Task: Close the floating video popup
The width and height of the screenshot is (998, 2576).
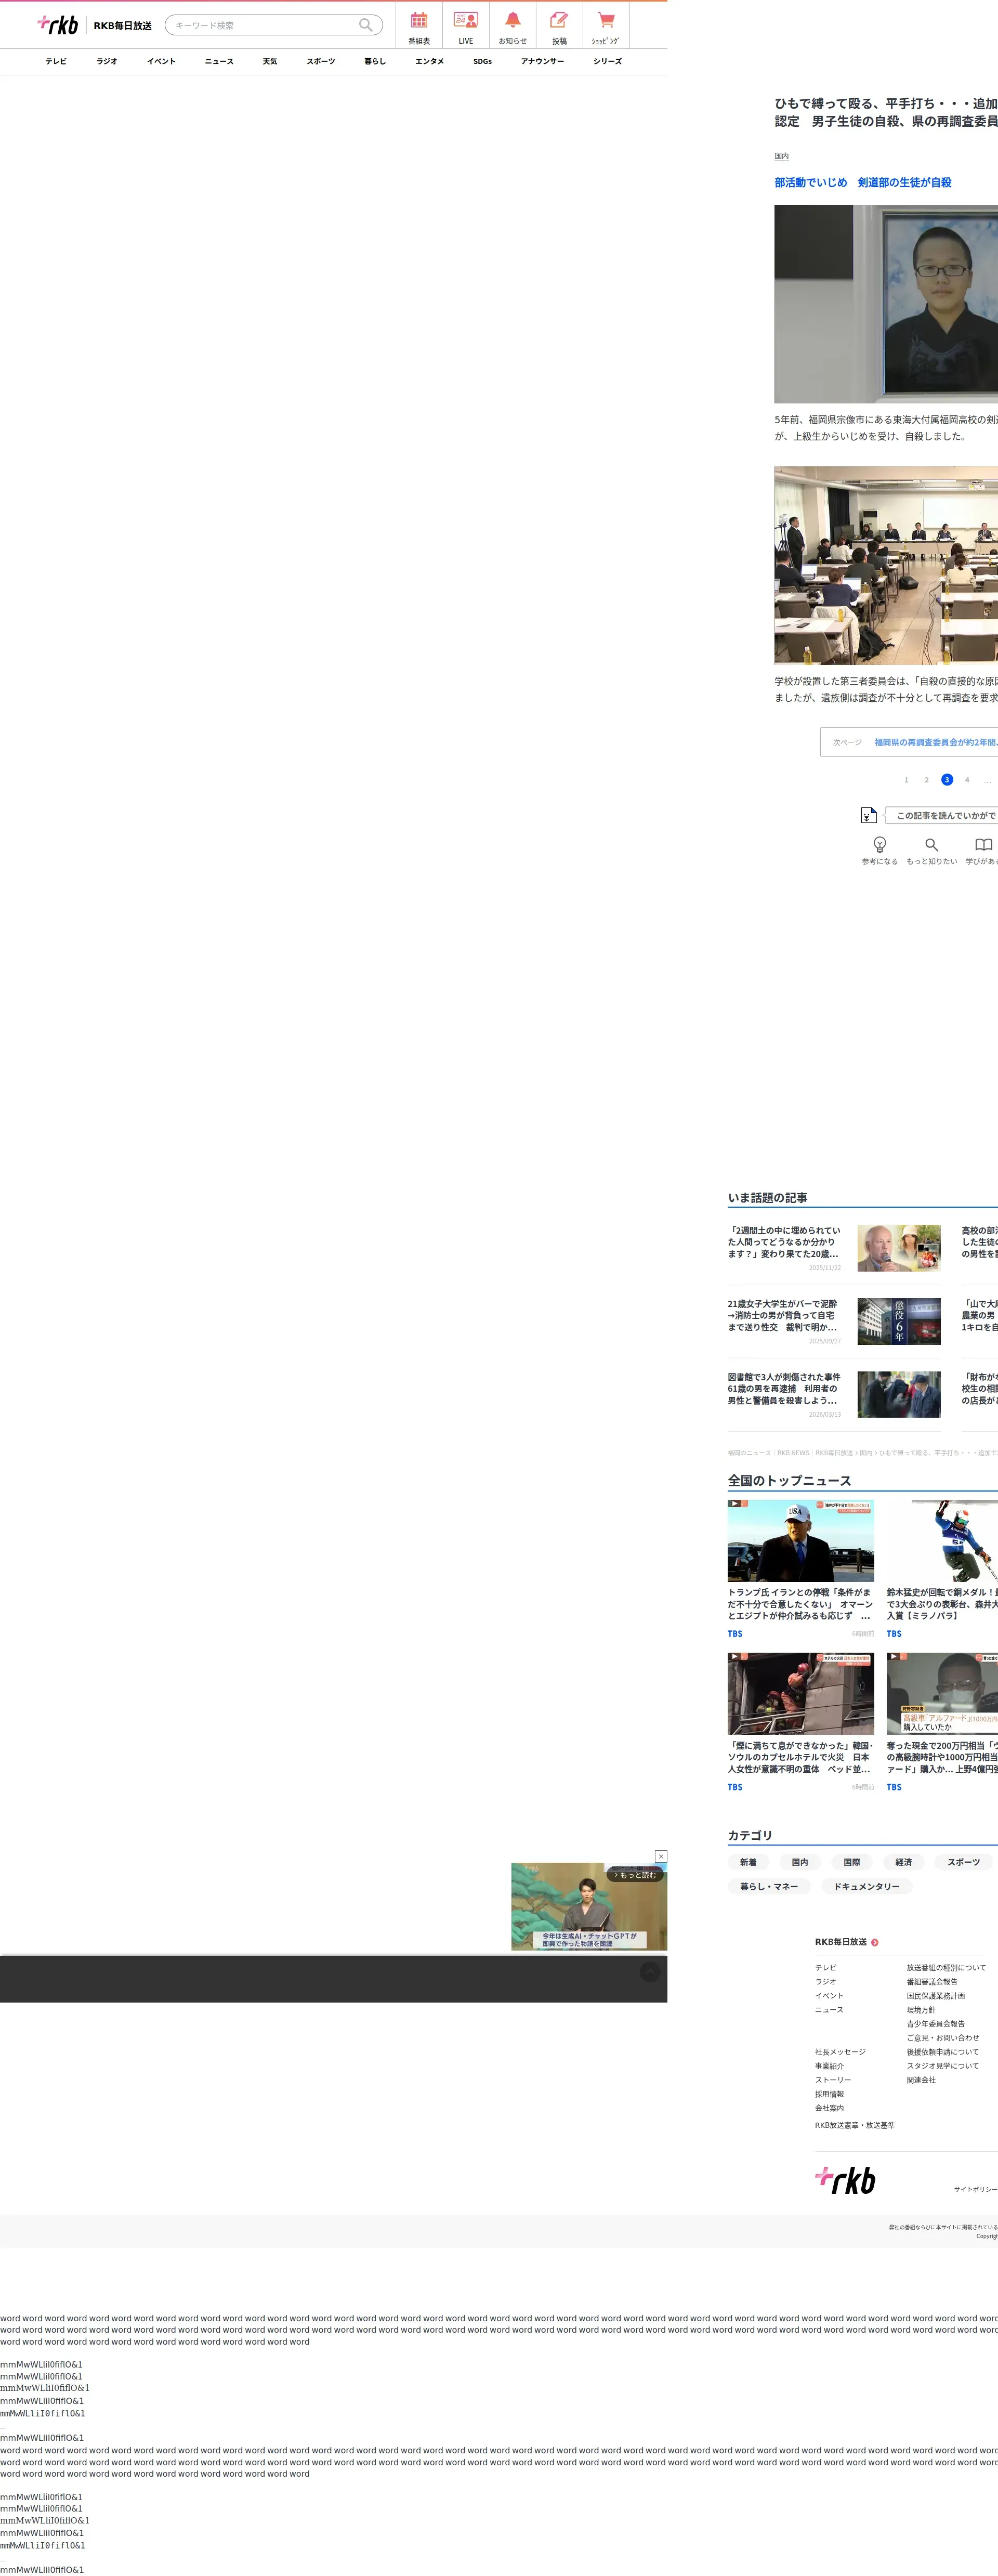Action: click(x=661, y=1856)
